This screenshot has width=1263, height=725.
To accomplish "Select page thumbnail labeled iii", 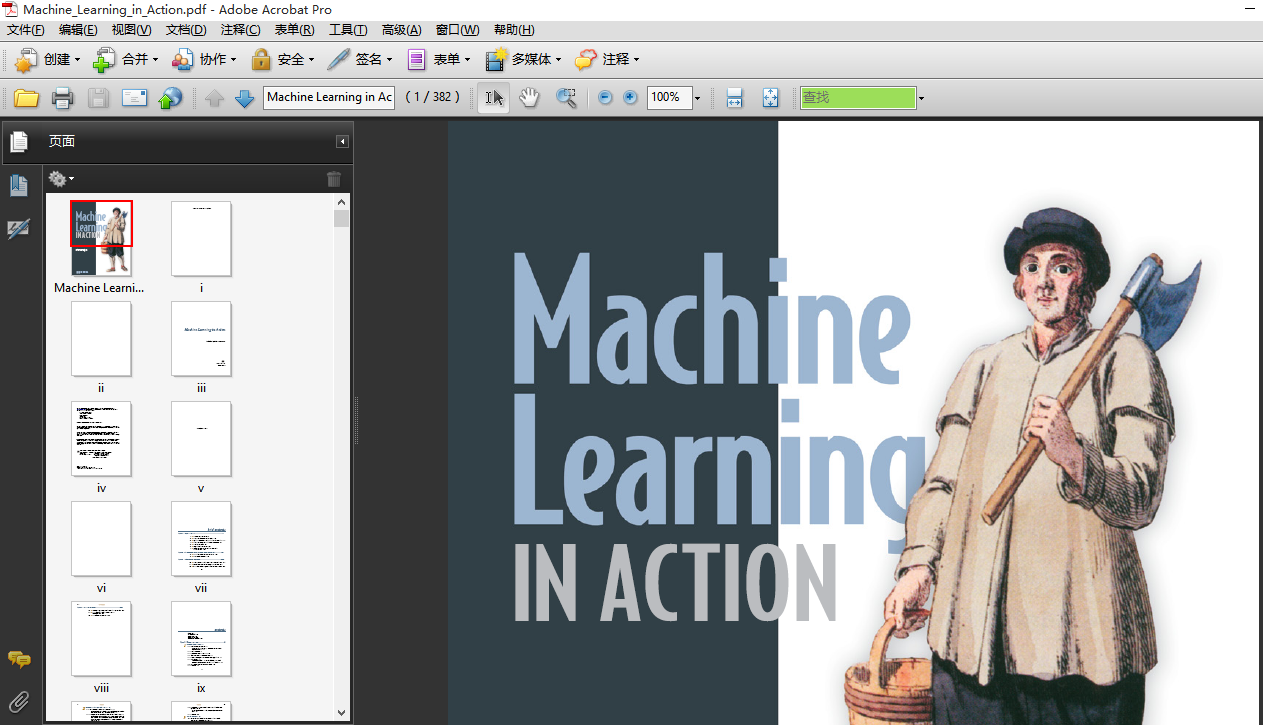I will point(201,338).
